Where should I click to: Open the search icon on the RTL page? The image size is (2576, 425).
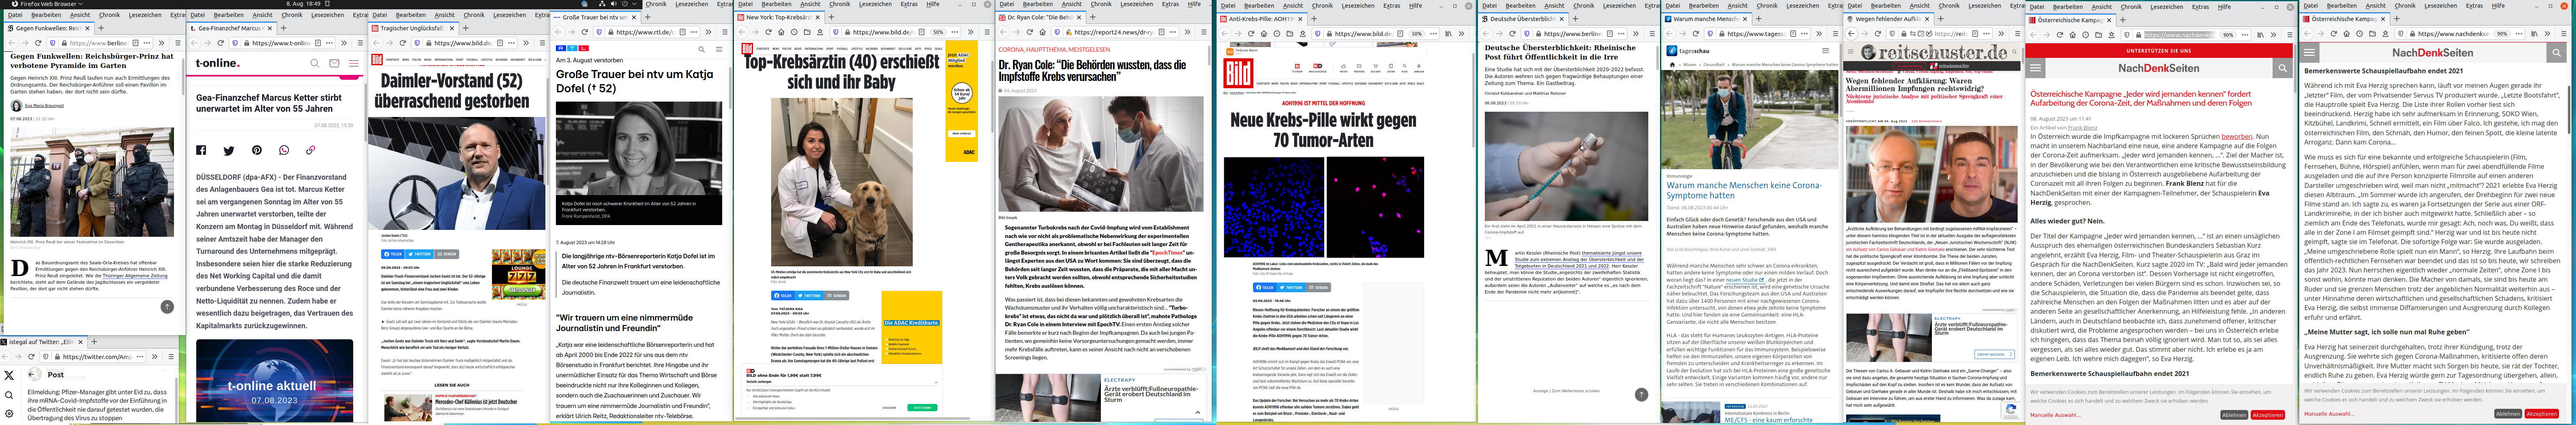[x=702, y=49]
